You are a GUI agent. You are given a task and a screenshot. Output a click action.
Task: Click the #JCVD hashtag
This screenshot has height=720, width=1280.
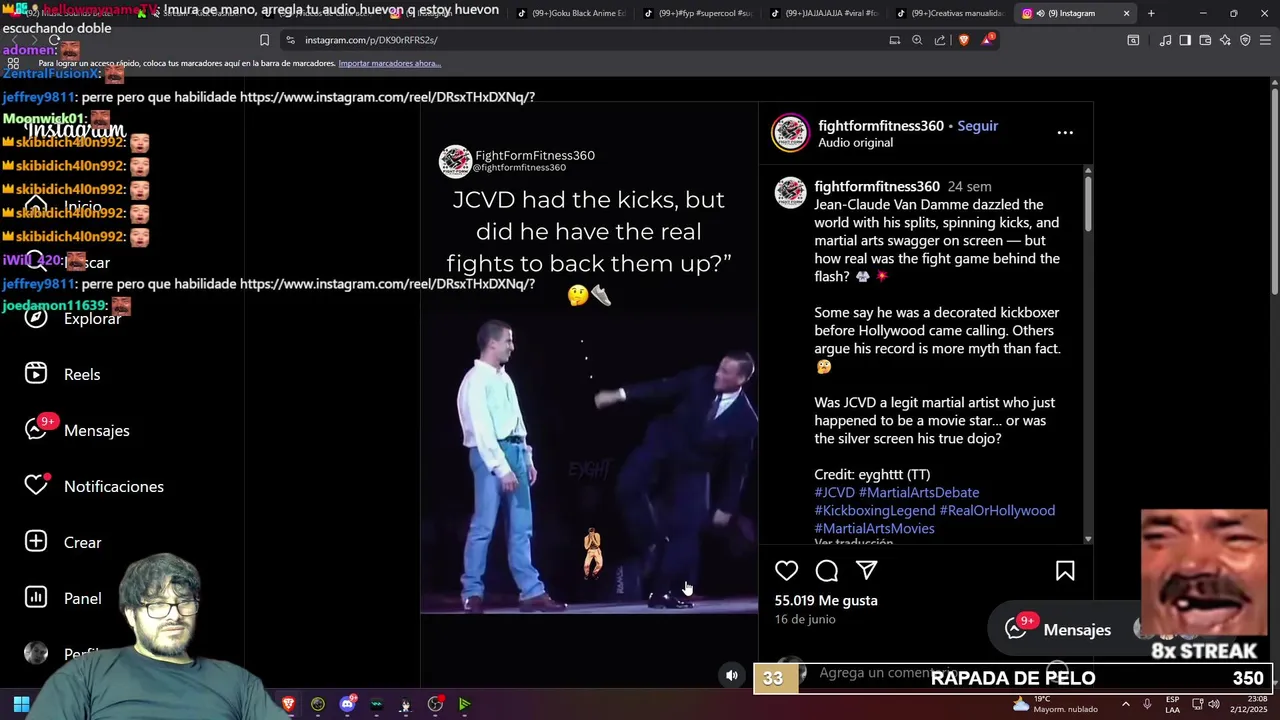pyautogui.click(x=834, y=492)
